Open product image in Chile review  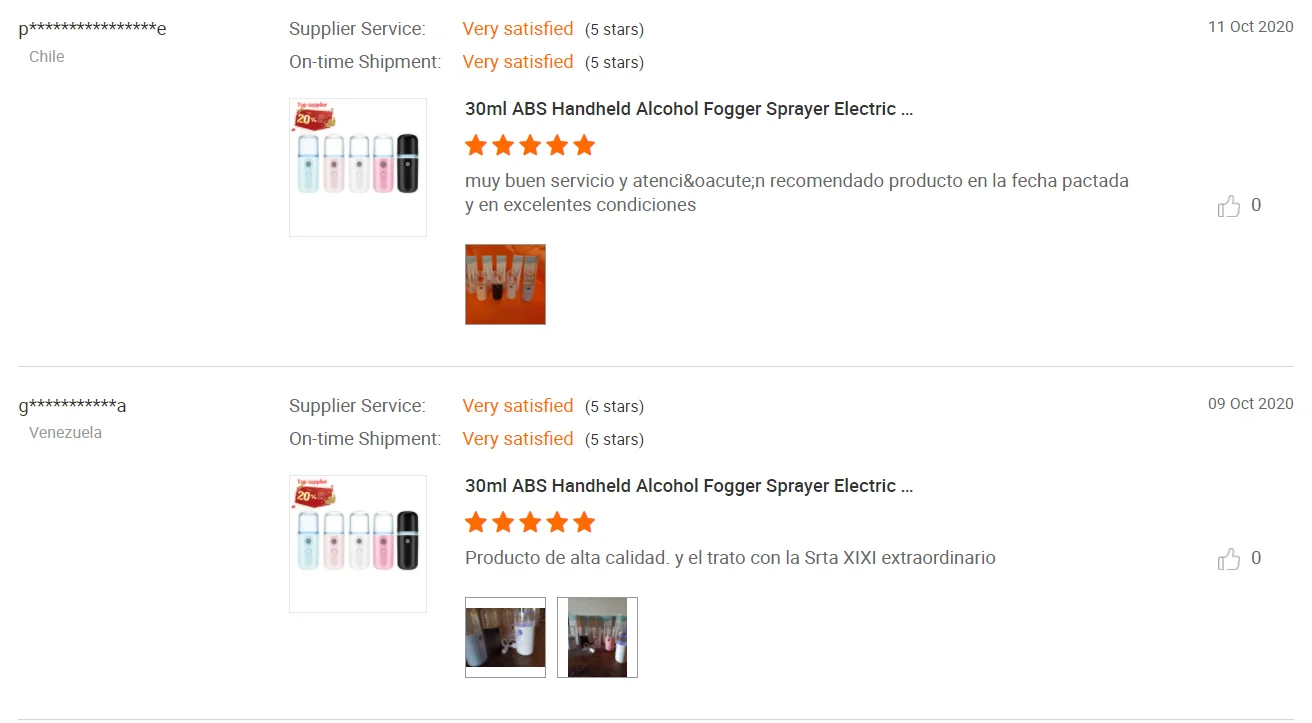pos(358,167)
